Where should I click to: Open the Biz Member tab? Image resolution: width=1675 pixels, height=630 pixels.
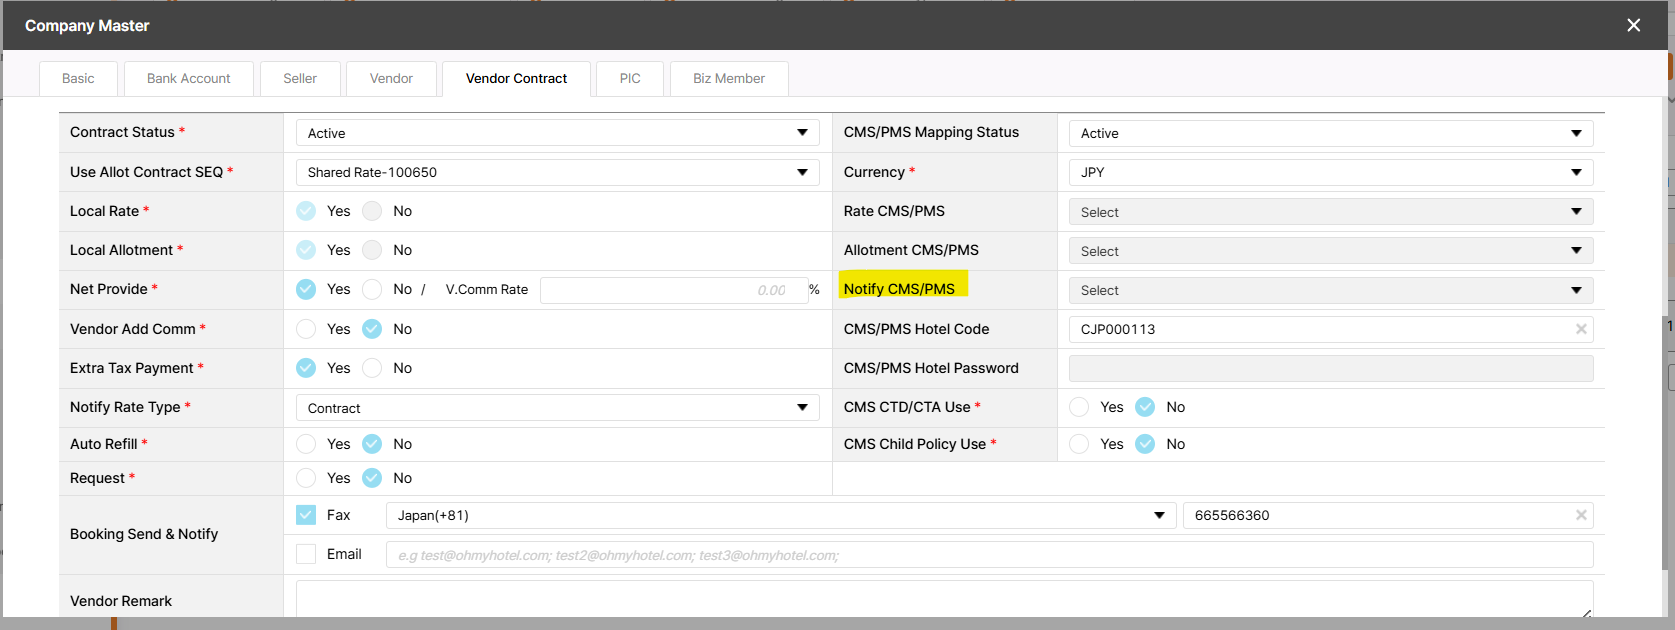coord(728,79)
